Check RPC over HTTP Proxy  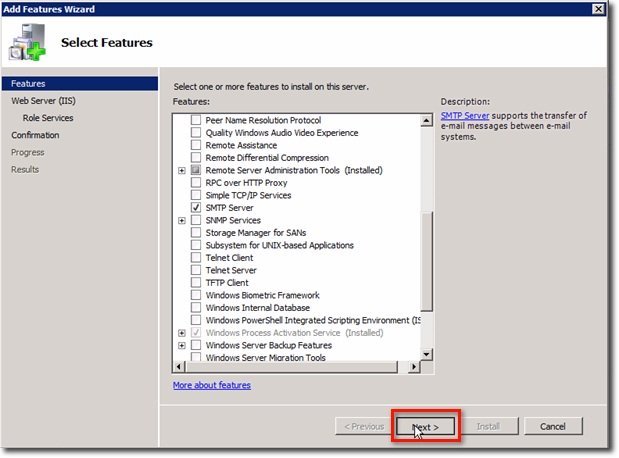pos(196,182)
